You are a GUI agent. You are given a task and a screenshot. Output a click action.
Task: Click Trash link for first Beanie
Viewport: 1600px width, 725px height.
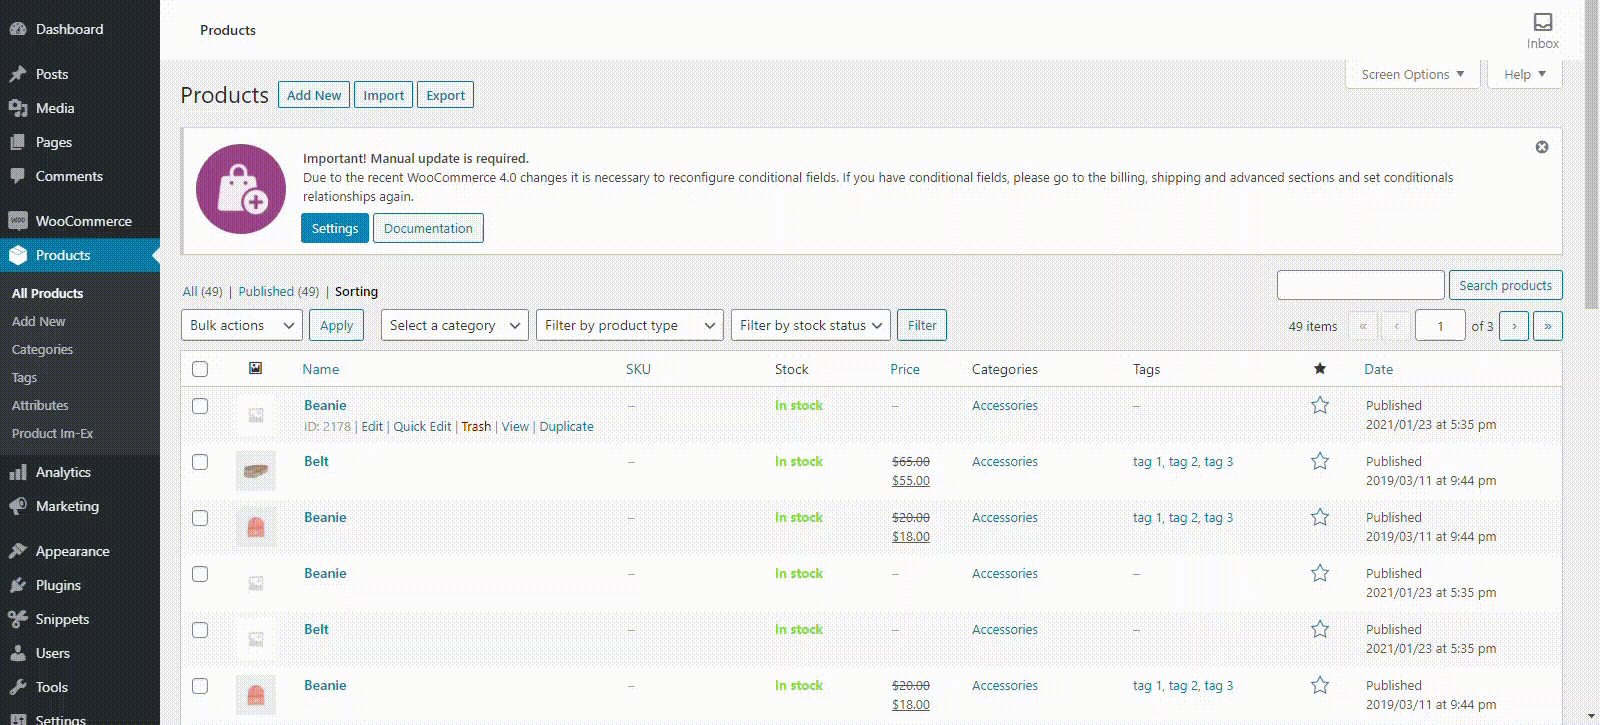click(x=476, y=426)
